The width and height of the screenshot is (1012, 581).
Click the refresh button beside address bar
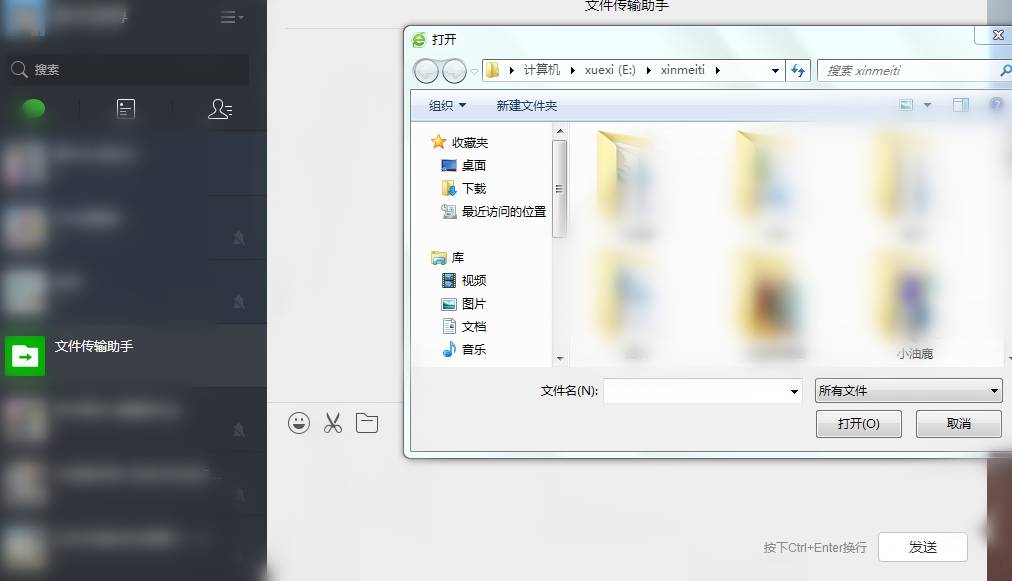tap(798, 70)
